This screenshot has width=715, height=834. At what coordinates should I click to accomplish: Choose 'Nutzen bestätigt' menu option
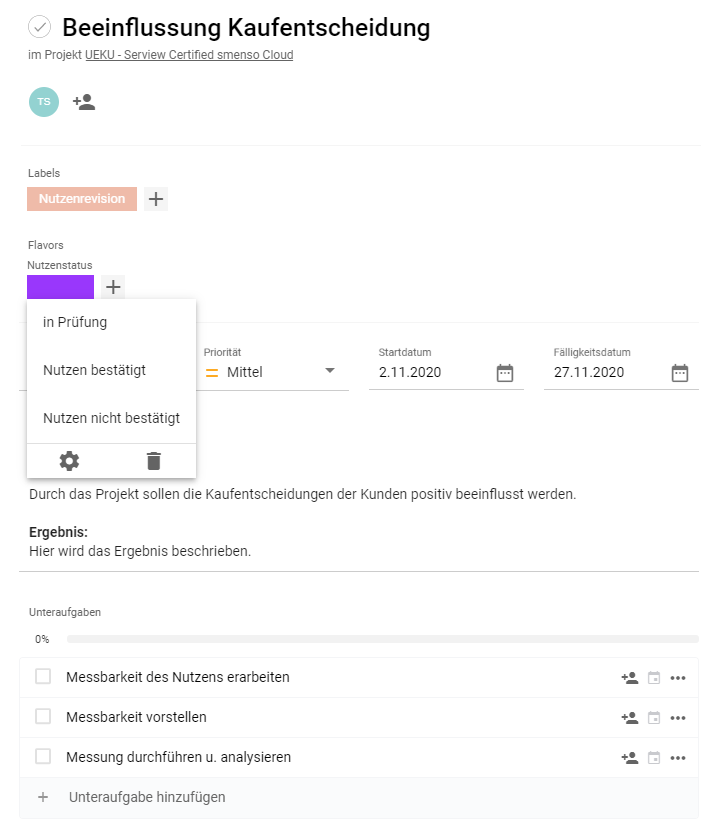[94, 370]
